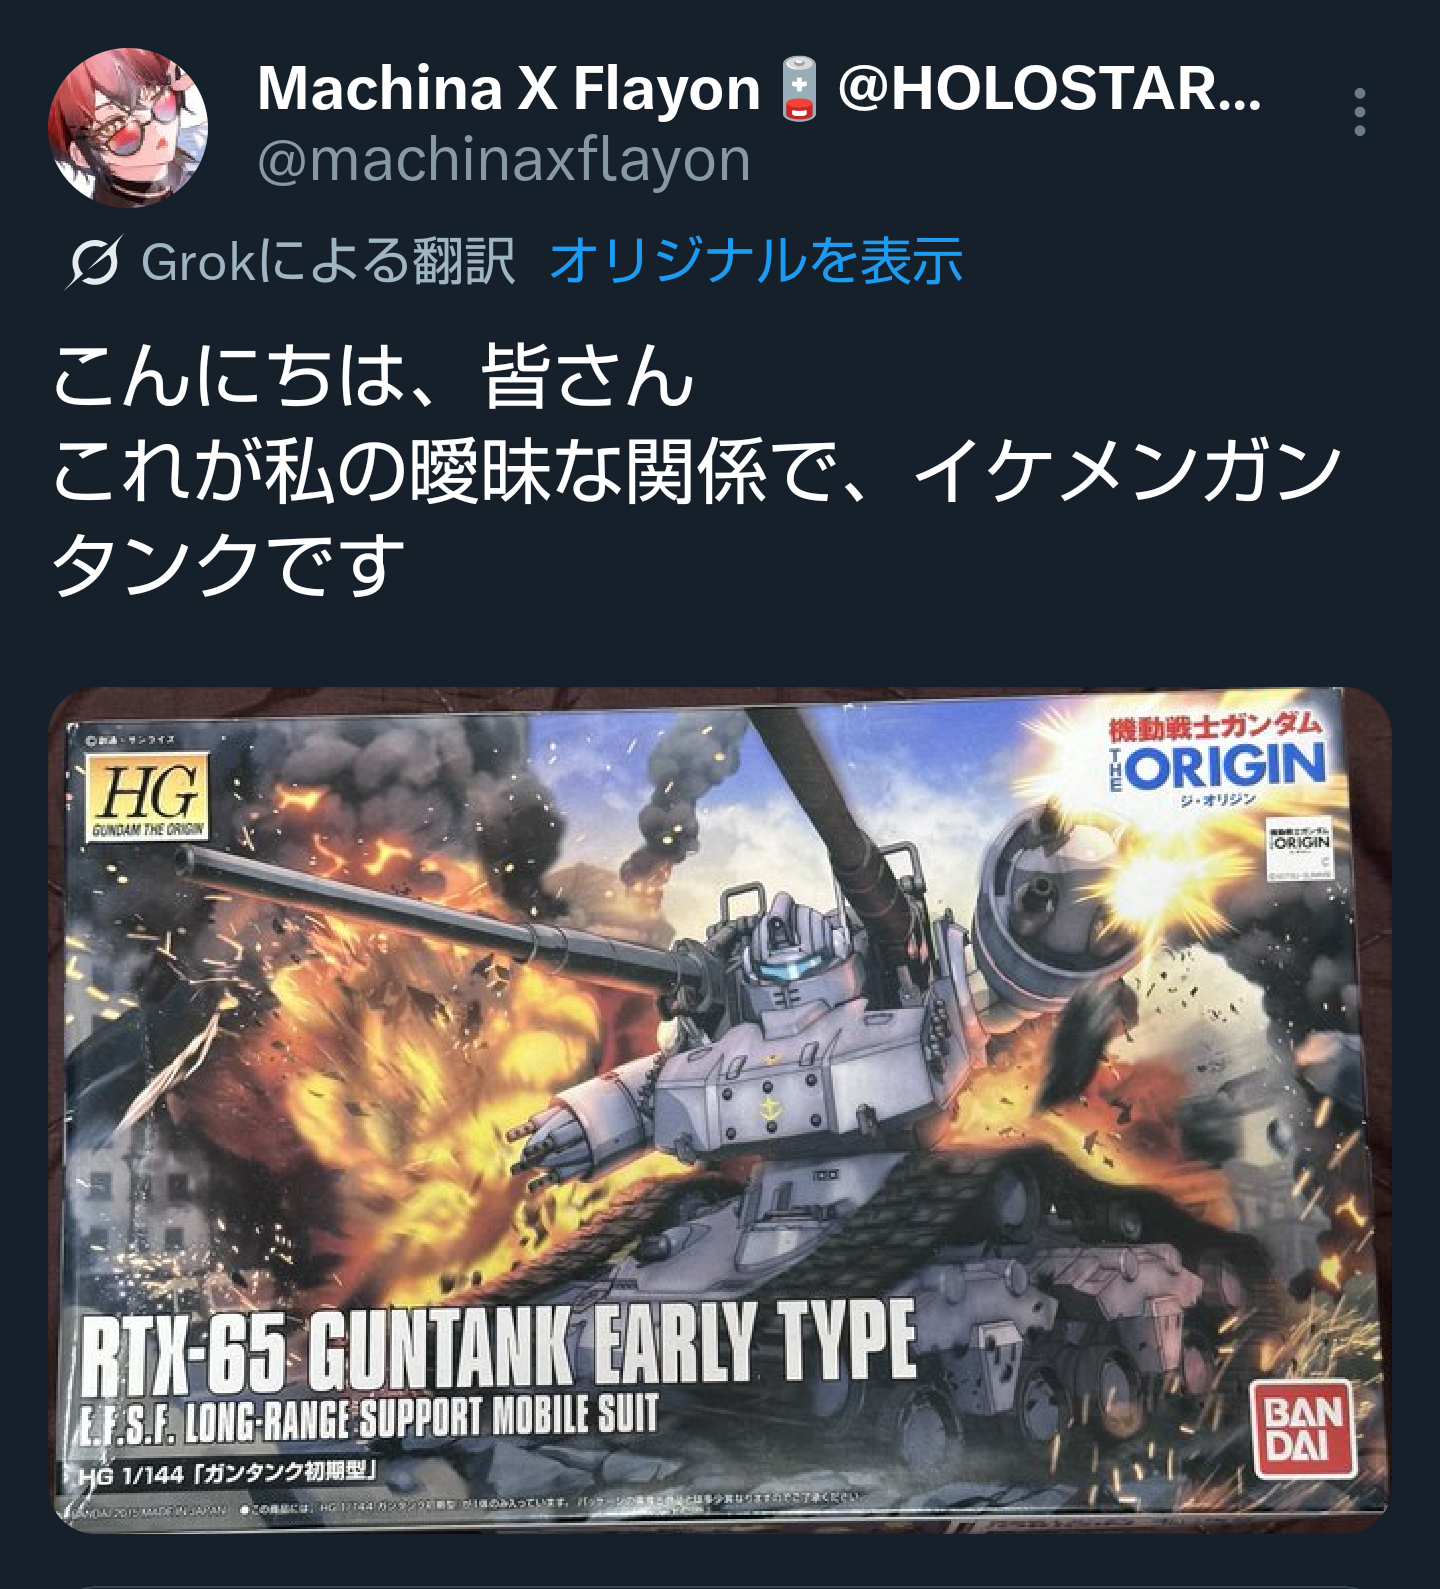Show original text via オリジナルを表示

(756, 261)
